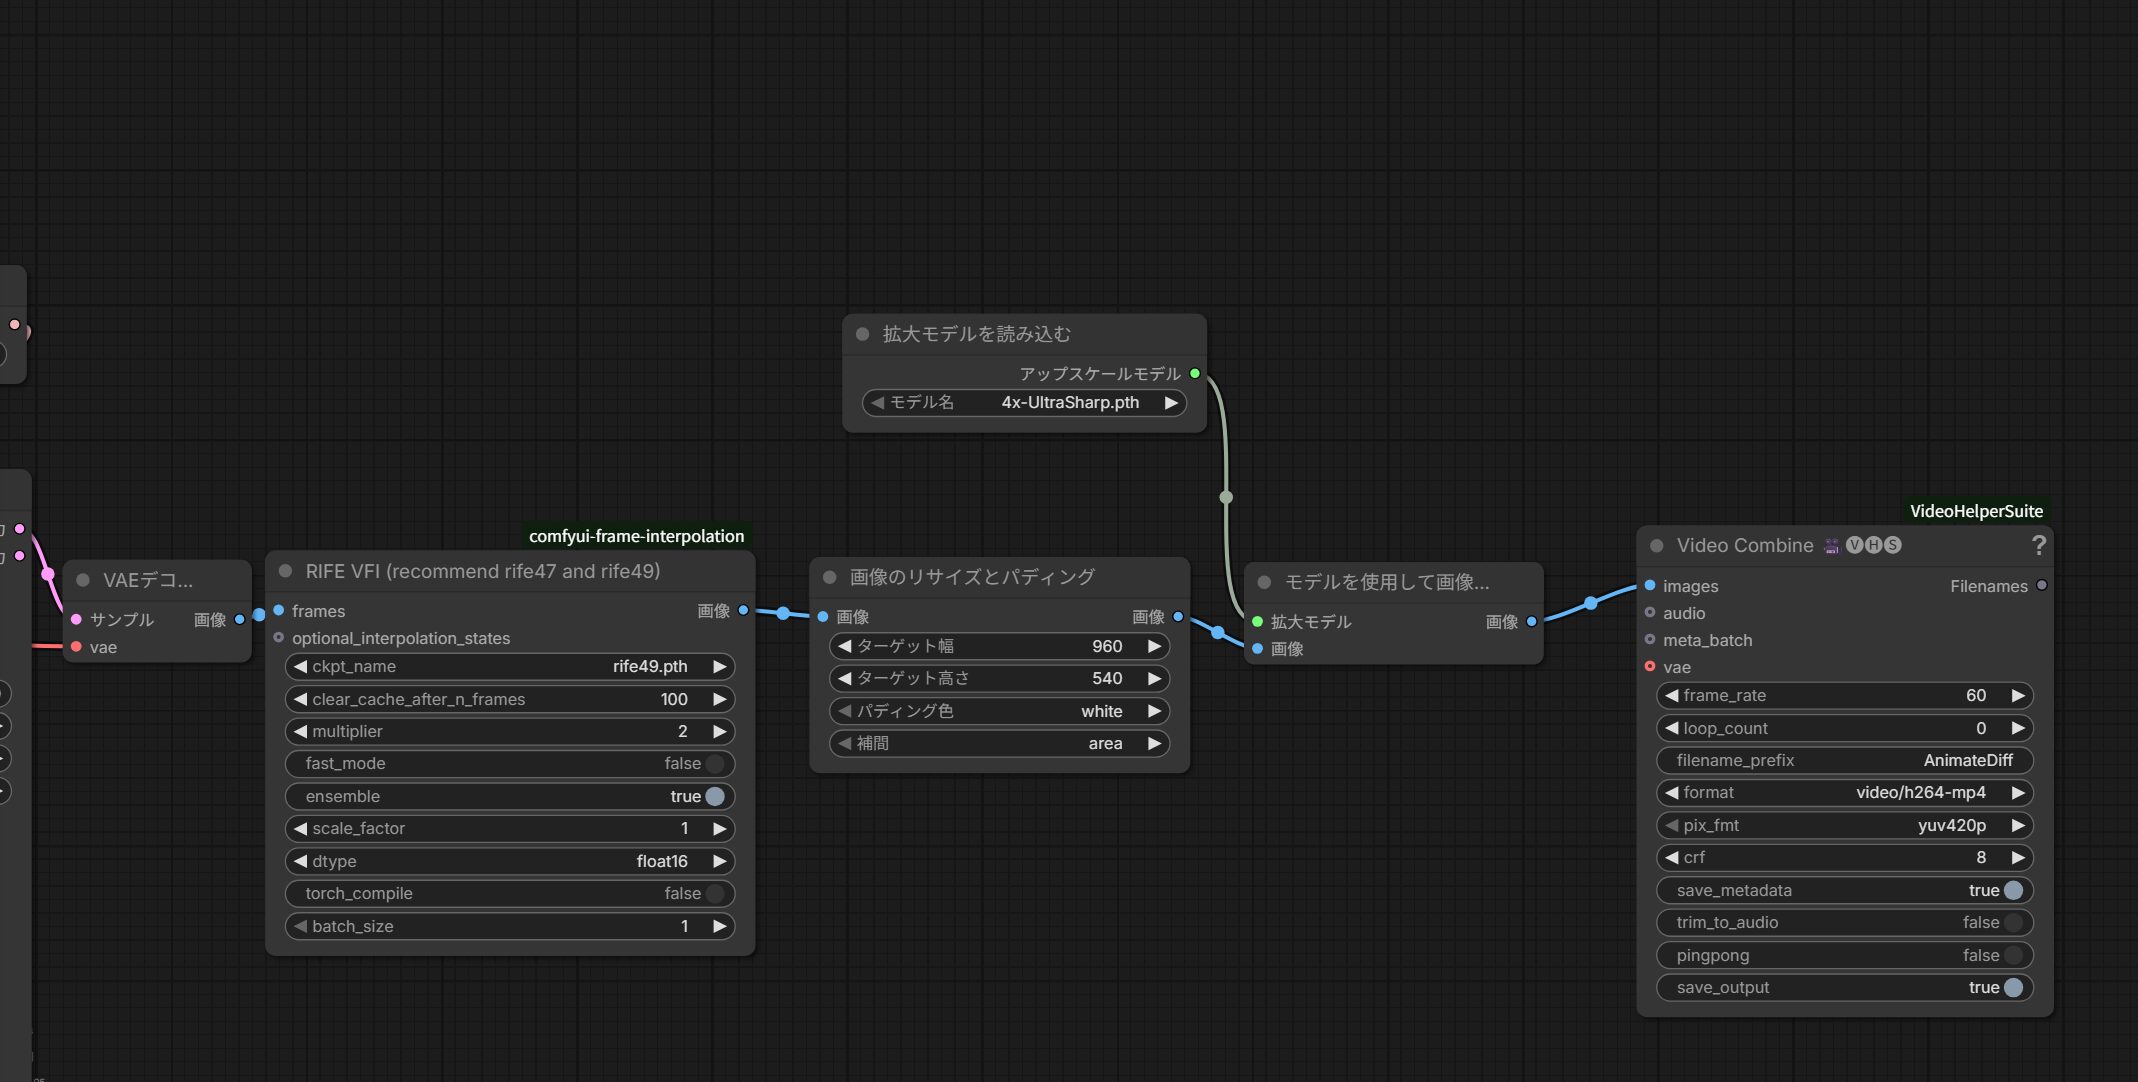Click the vae input port on VAEデコ node
The height and width of the screenshot is (1082, 2138).
pos(77,647)
